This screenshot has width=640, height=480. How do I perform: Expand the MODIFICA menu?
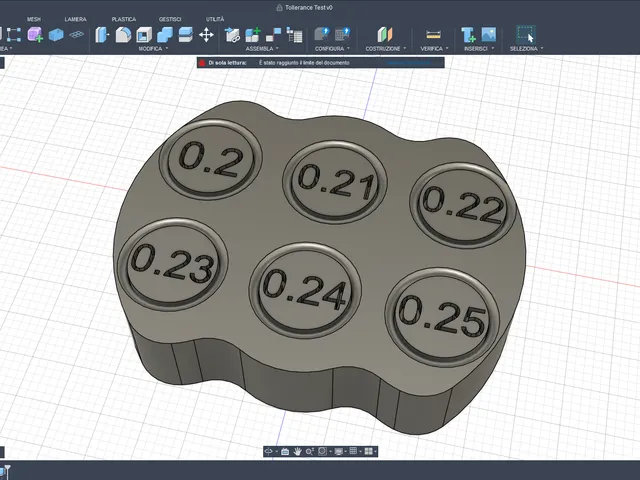(x=153, y=49)
